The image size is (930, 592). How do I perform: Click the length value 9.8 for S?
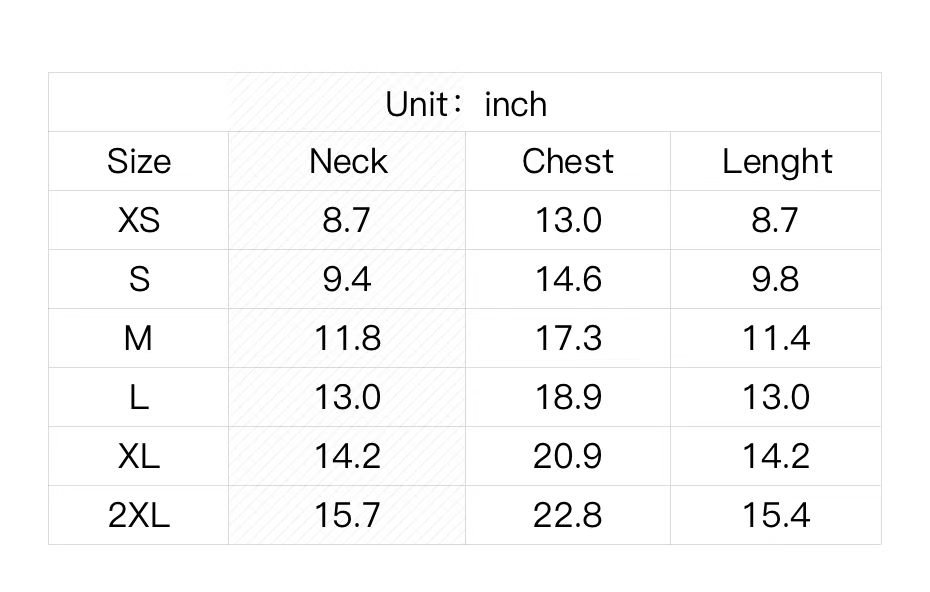point(776,280)
